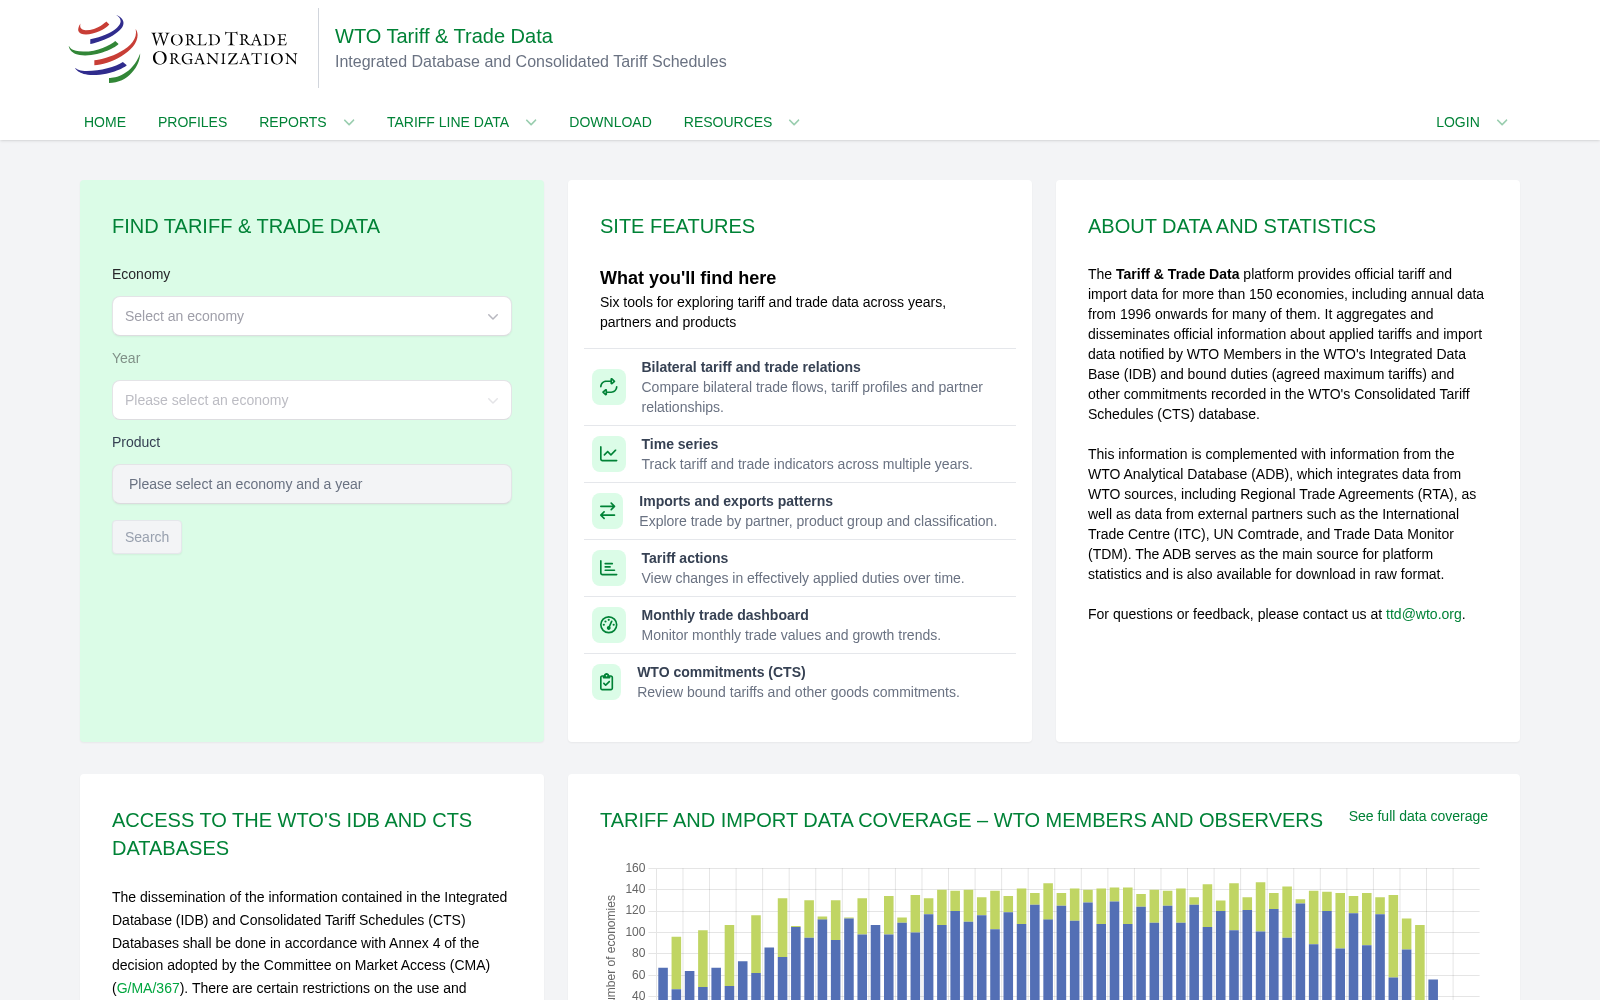Click the Monthly trade dashboard gauge icon
1600x1000 pixels.
(609, 625)
